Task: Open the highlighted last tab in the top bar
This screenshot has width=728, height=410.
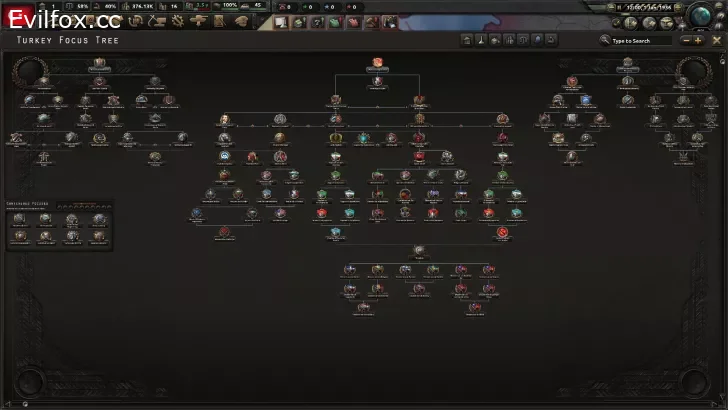Action: tap(389, 22)
